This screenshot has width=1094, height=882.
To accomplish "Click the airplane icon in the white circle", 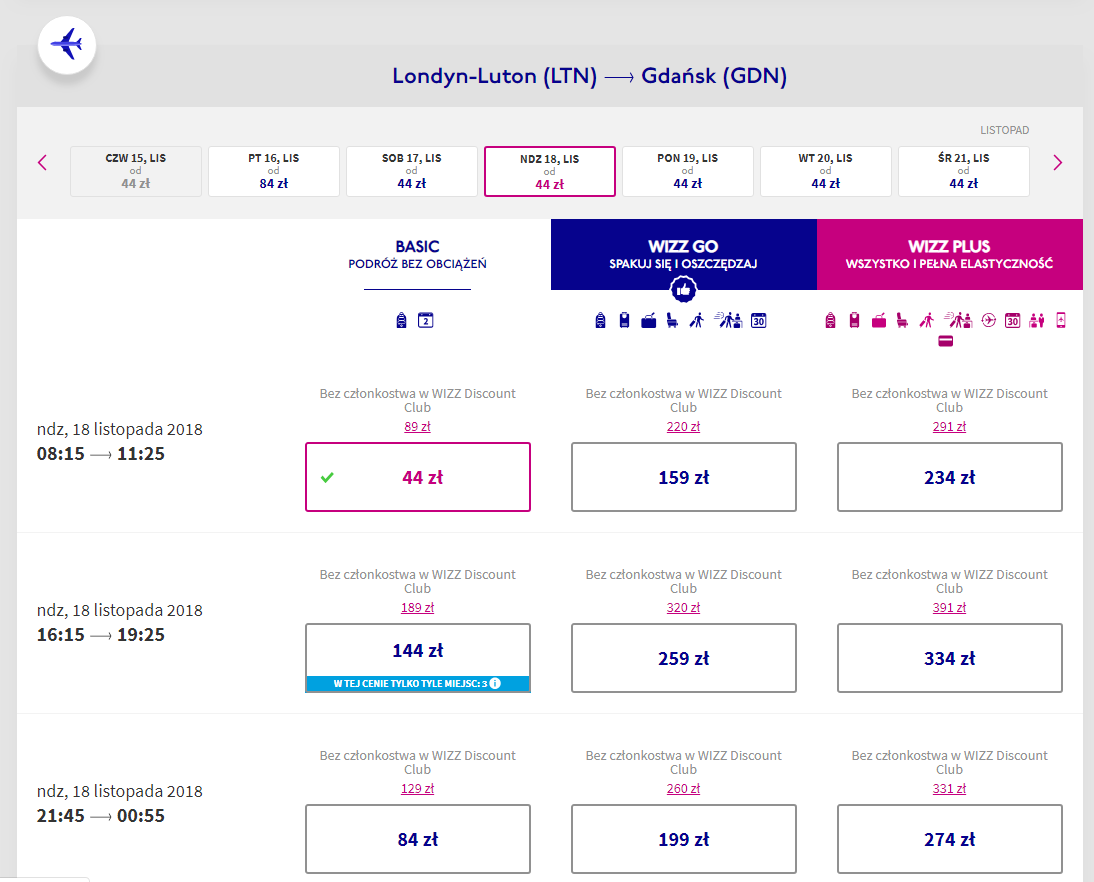I will pyautogui.click(x=67, y=45).
